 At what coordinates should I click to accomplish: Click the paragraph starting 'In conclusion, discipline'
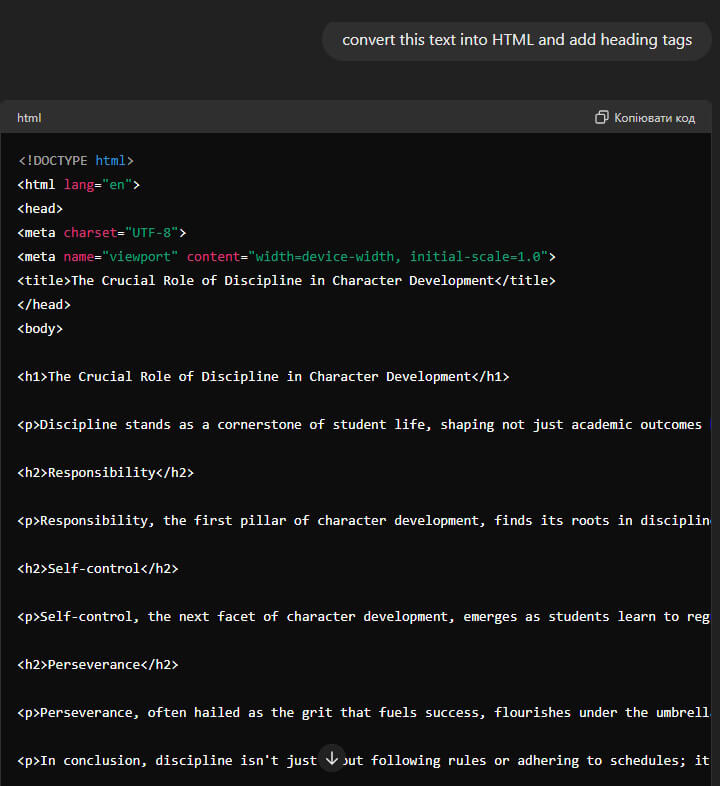click(364, 760)
